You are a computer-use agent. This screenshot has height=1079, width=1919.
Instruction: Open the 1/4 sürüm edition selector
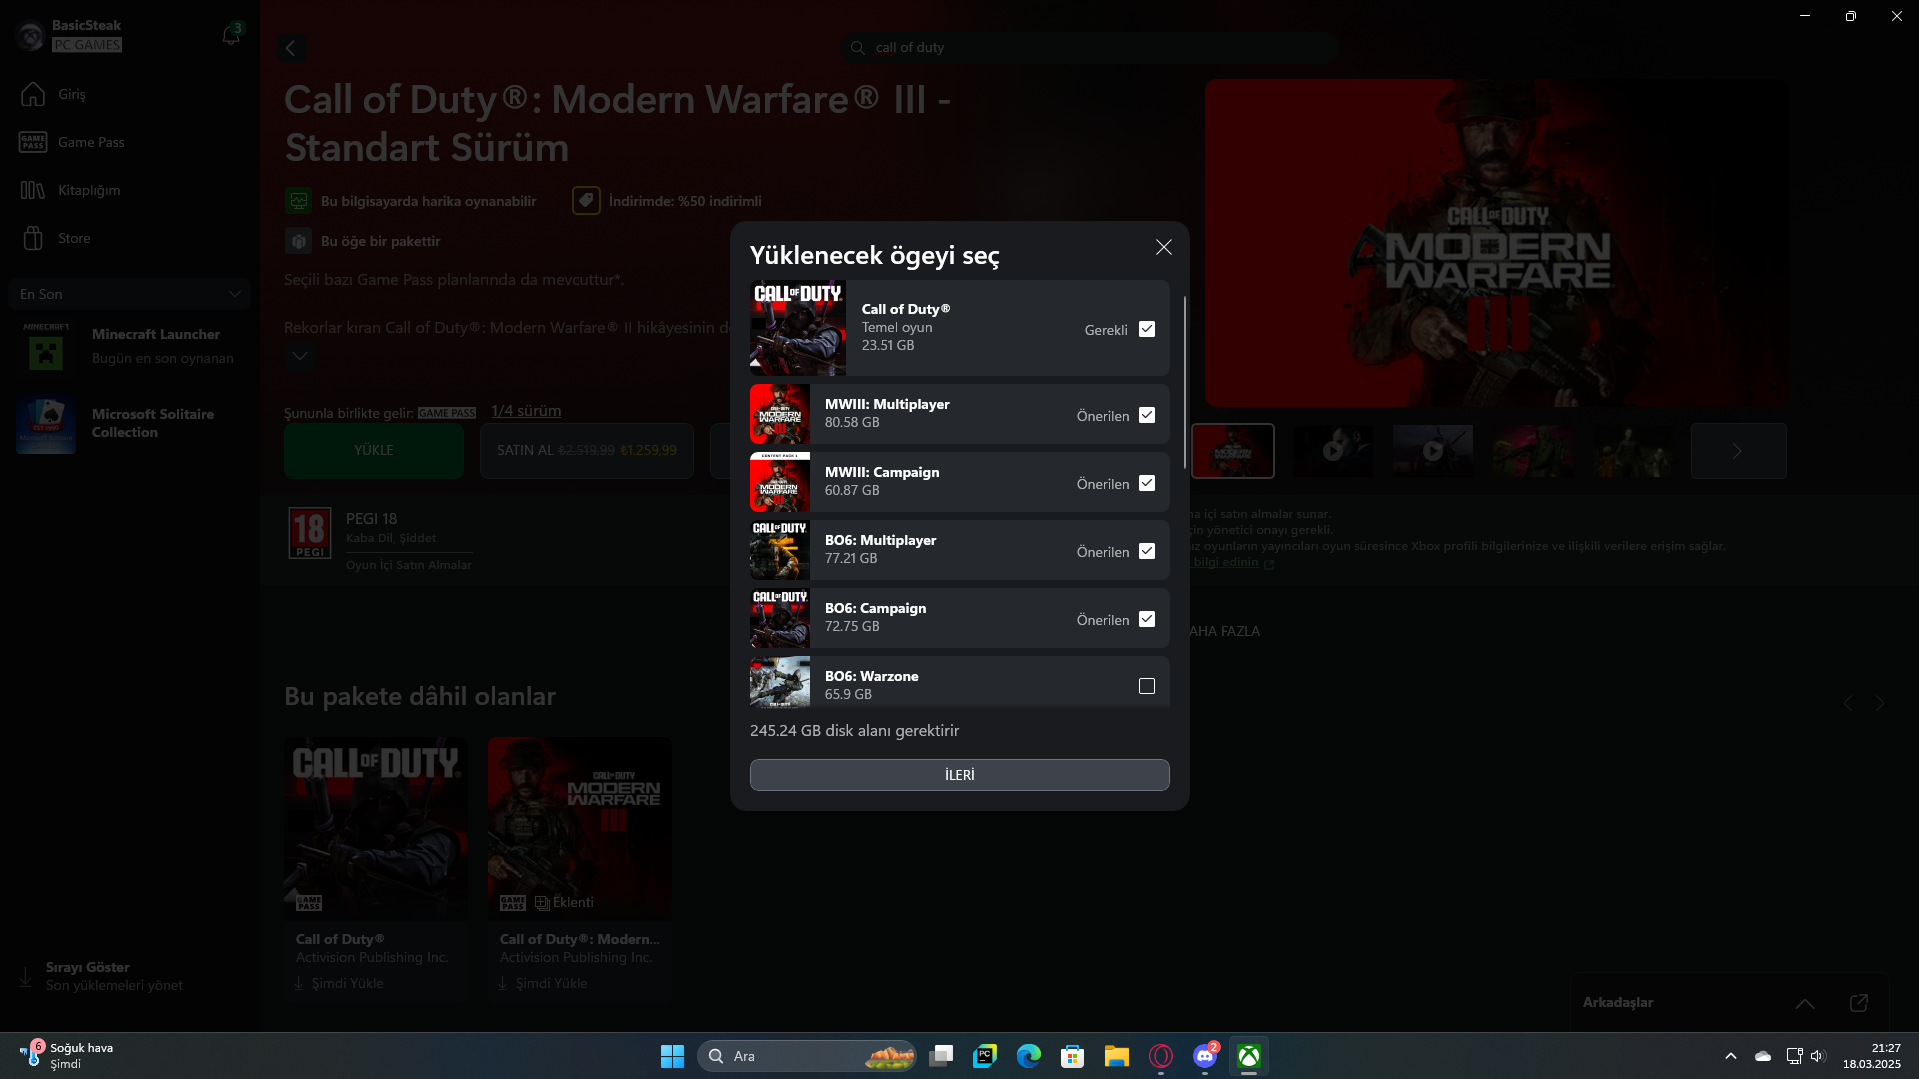point(526,411)
